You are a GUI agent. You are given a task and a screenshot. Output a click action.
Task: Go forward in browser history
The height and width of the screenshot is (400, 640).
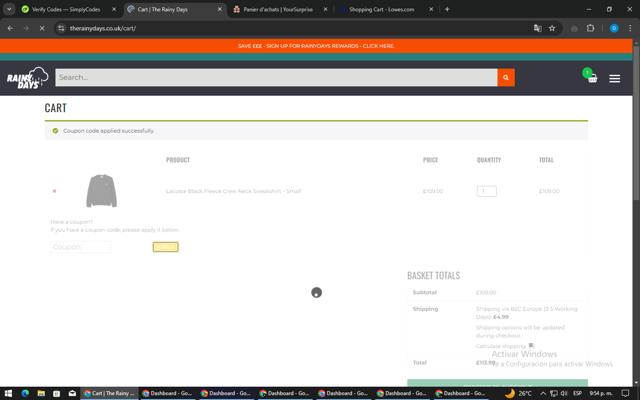tap(26, 28)
